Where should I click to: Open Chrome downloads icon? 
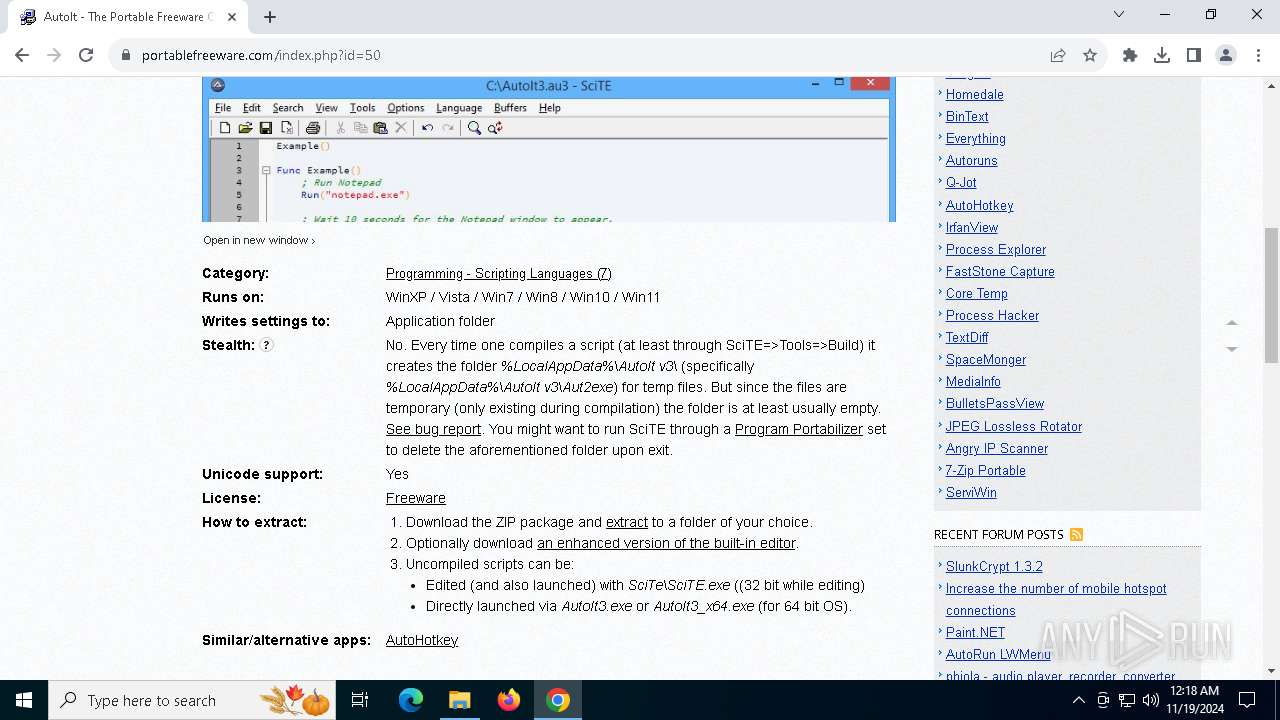pyautogui.click(x=1162, y=55)
